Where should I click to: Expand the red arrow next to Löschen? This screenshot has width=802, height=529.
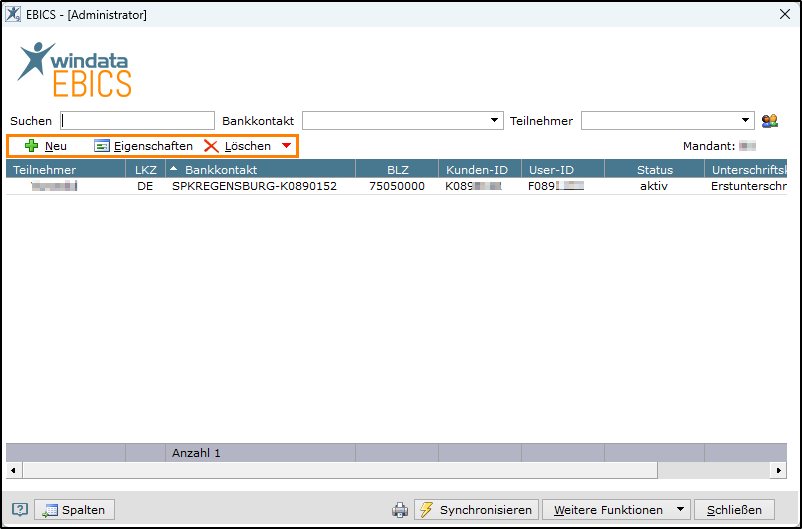(x=286, y=146)
